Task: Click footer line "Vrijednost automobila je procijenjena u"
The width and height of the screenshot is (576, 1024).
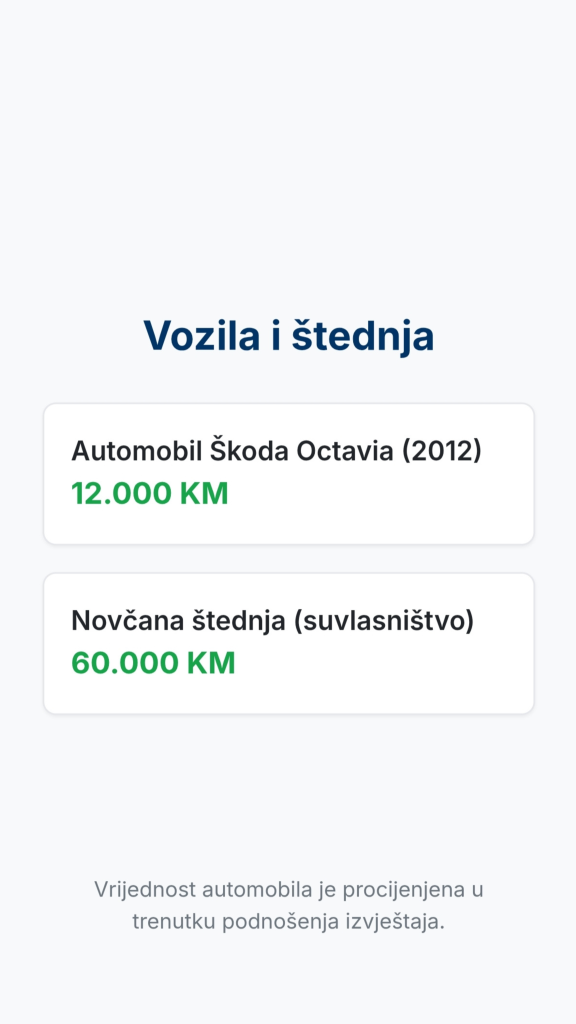Action: [289, 889]
